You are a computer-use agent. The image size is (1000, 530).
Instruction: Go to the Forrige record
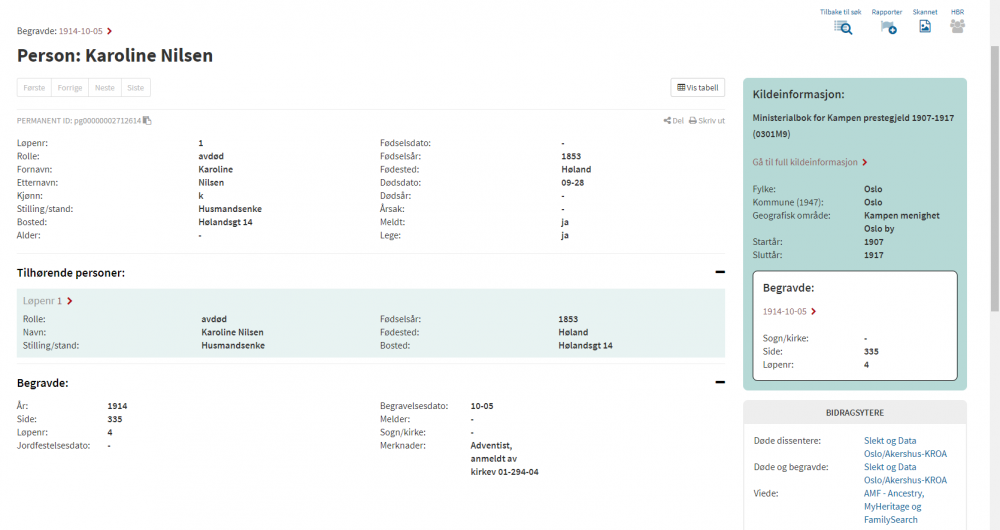[x=70, y=88]
